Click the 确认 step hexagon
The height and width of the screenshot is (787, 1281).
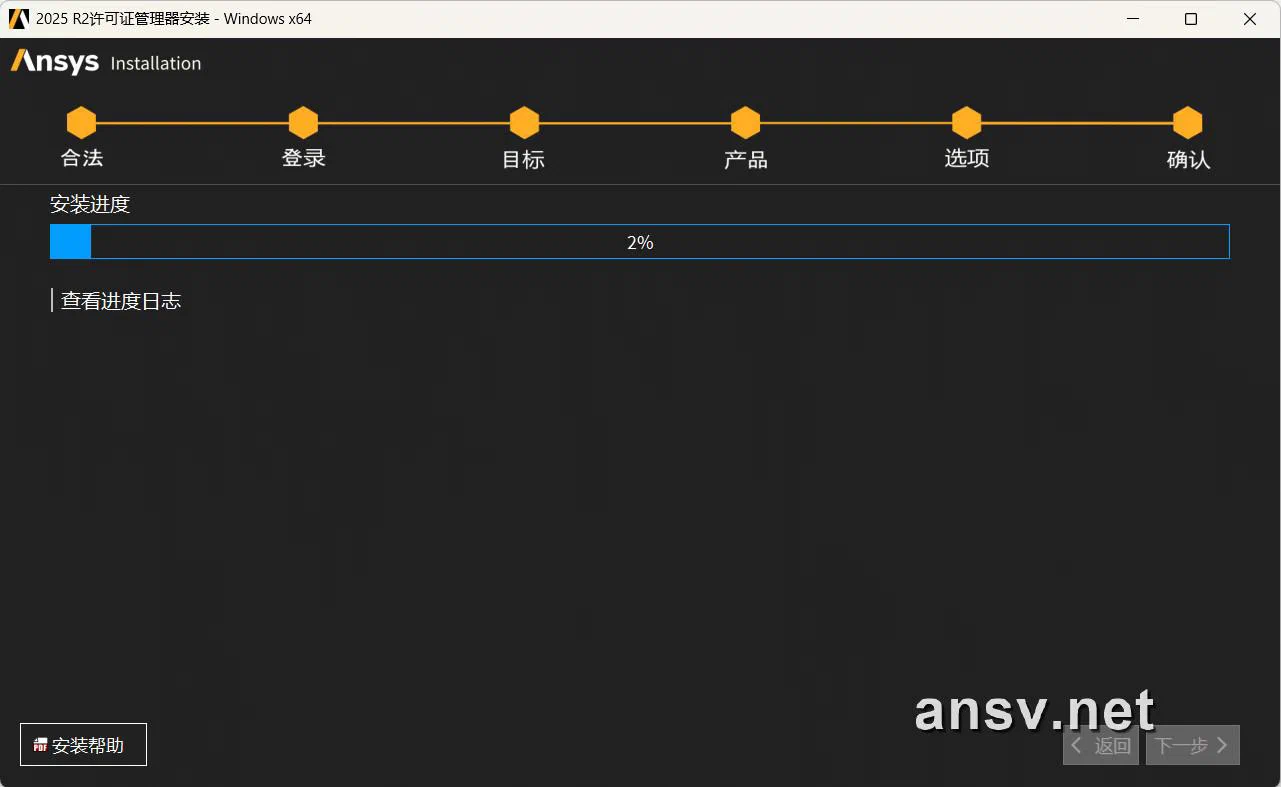(1187, 123)
